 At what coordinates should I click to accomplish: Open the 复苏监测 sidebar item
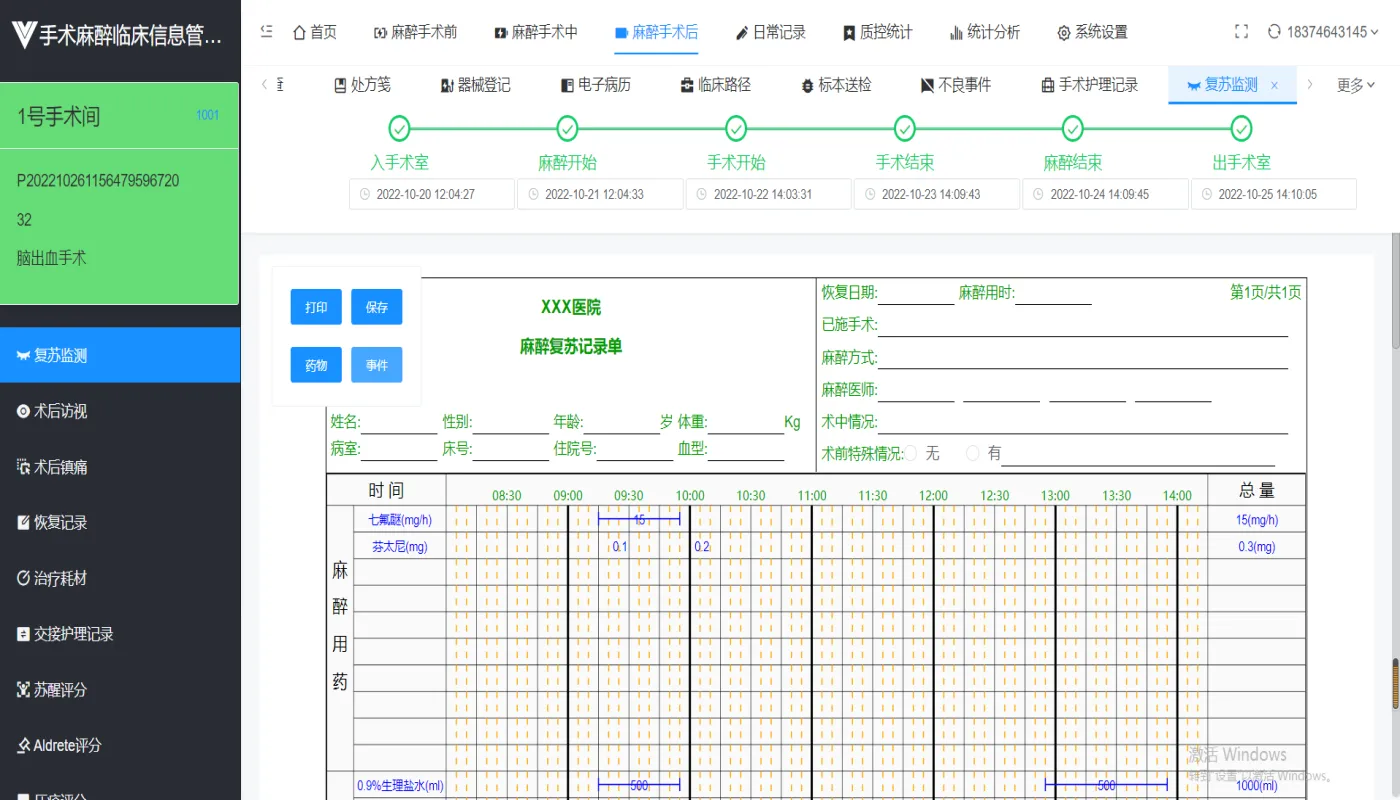pos(120,355)
